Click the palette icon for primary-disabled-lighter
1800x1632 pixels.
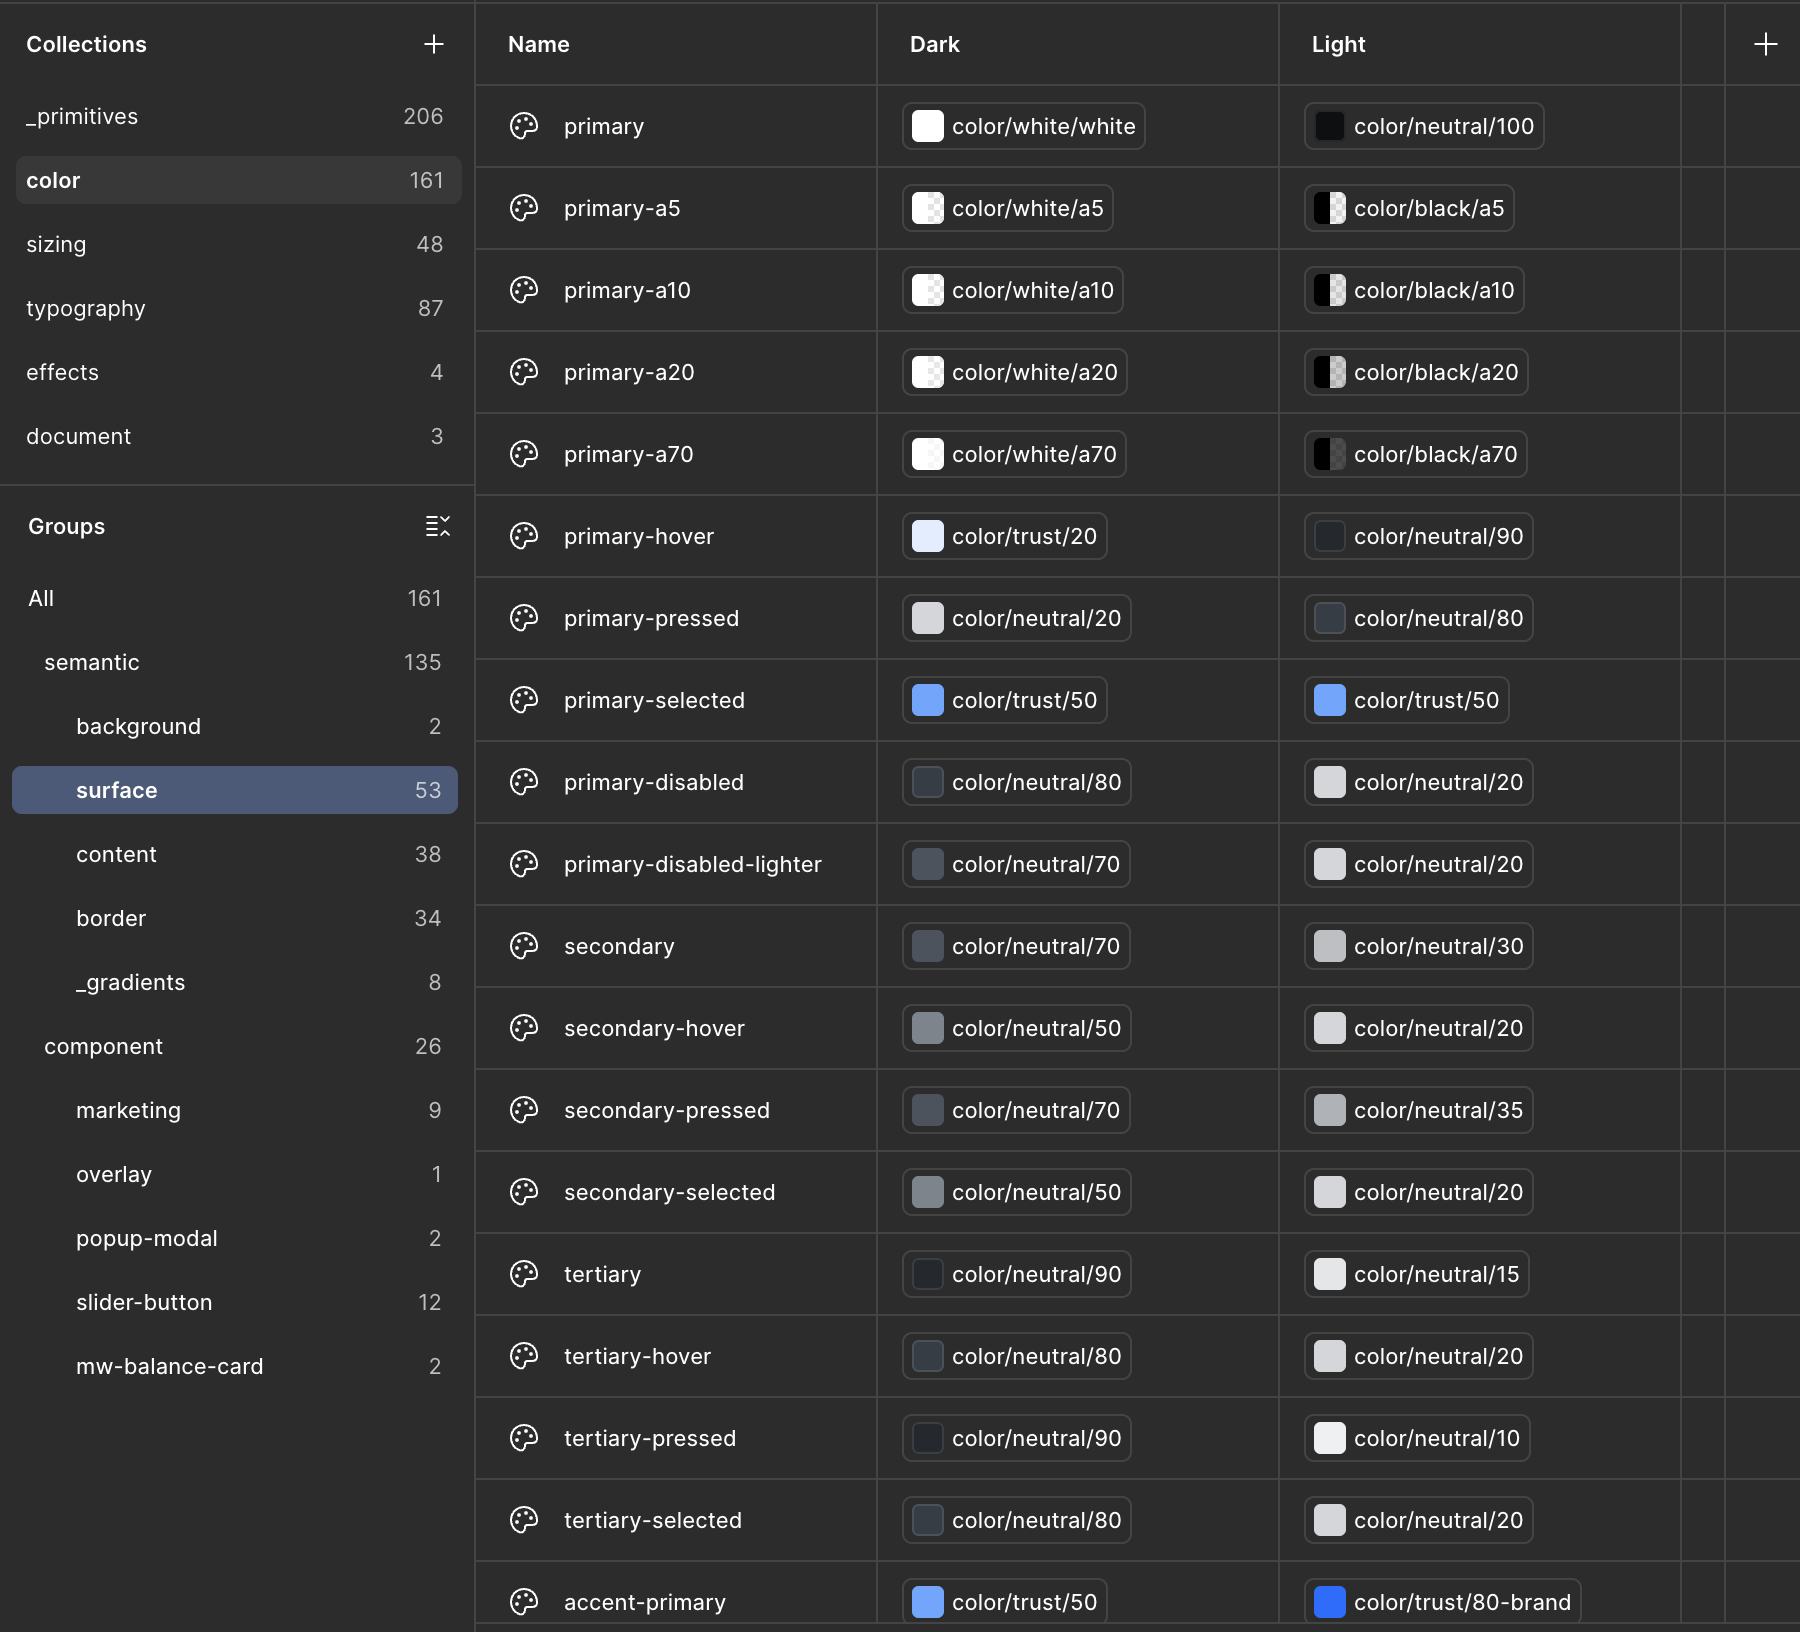click(x=524, y=864)
